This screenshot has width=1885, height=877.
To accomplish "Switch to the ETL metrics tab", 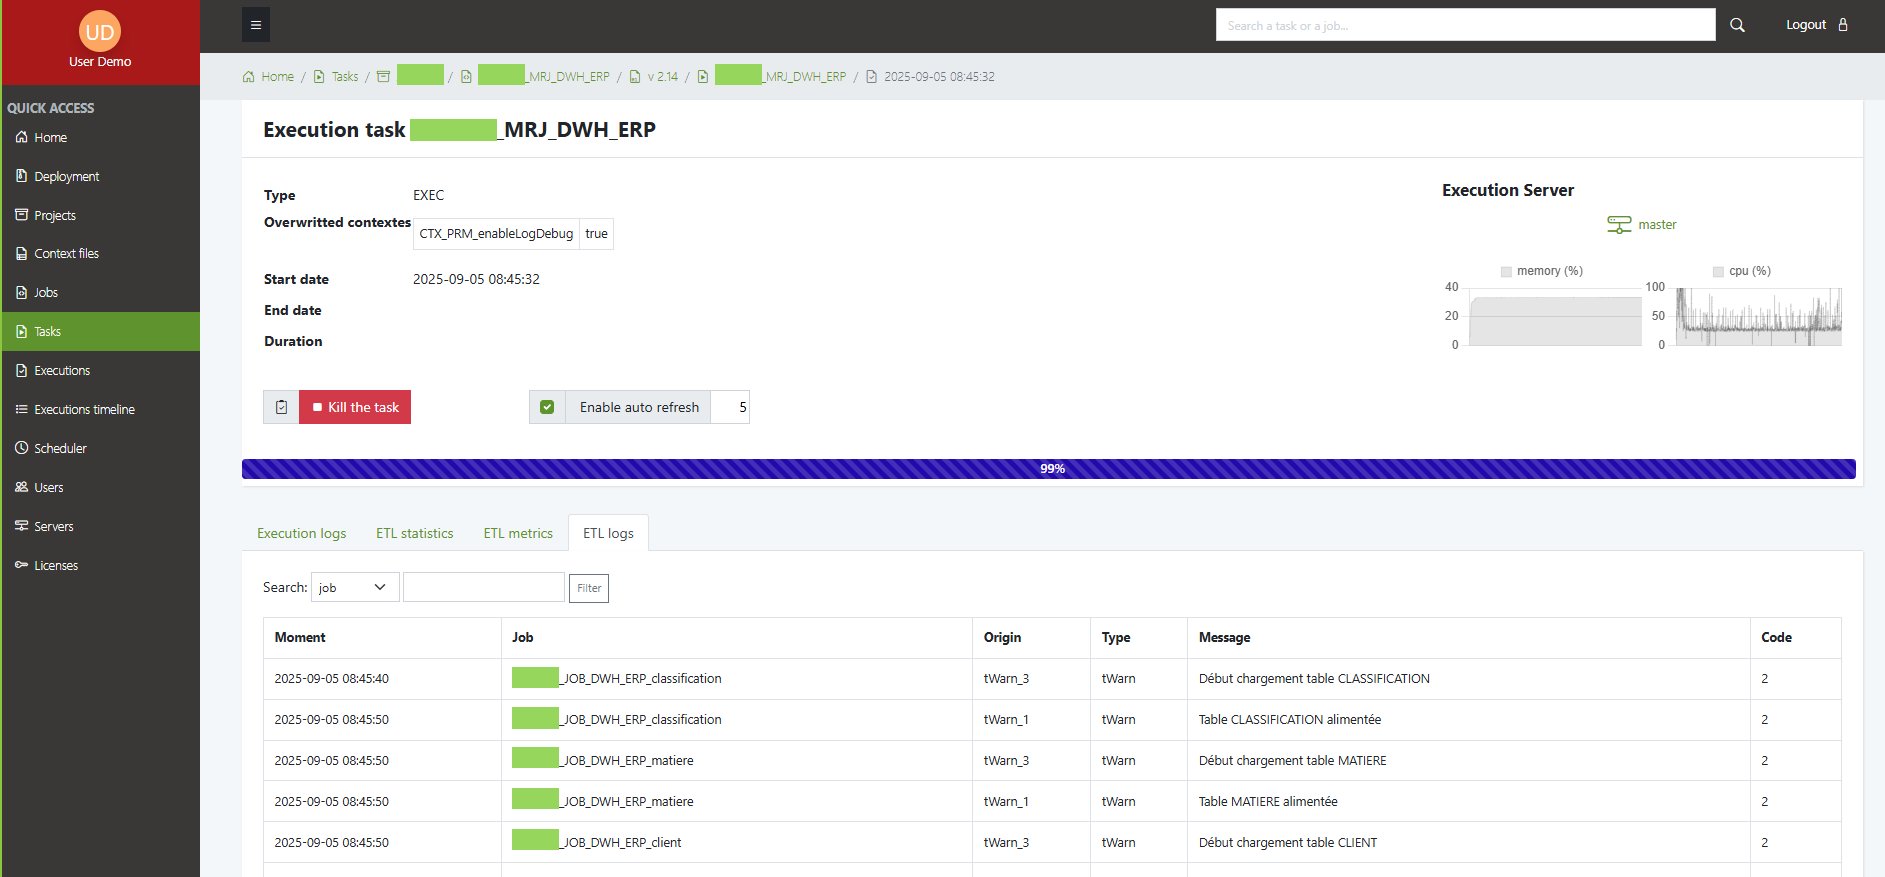I will tap(518, 533).
